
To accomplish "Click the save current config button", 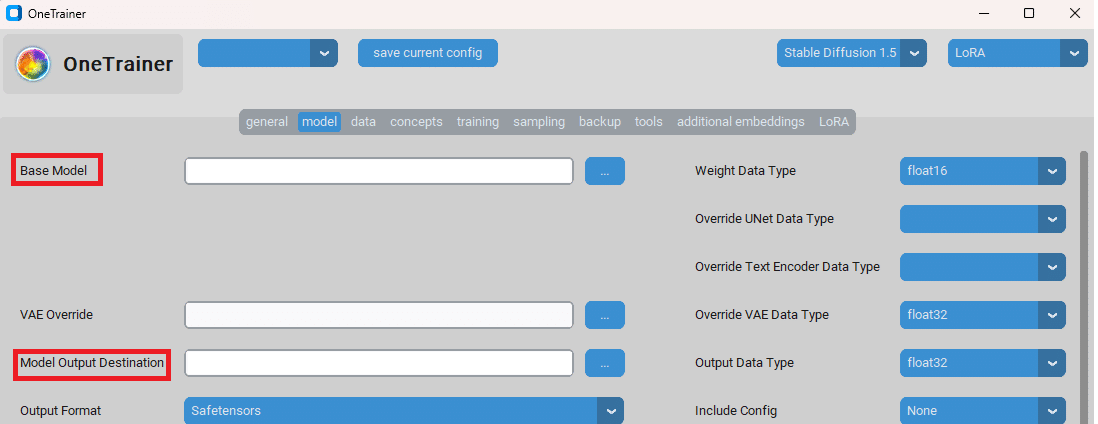I will pos(427,53).
